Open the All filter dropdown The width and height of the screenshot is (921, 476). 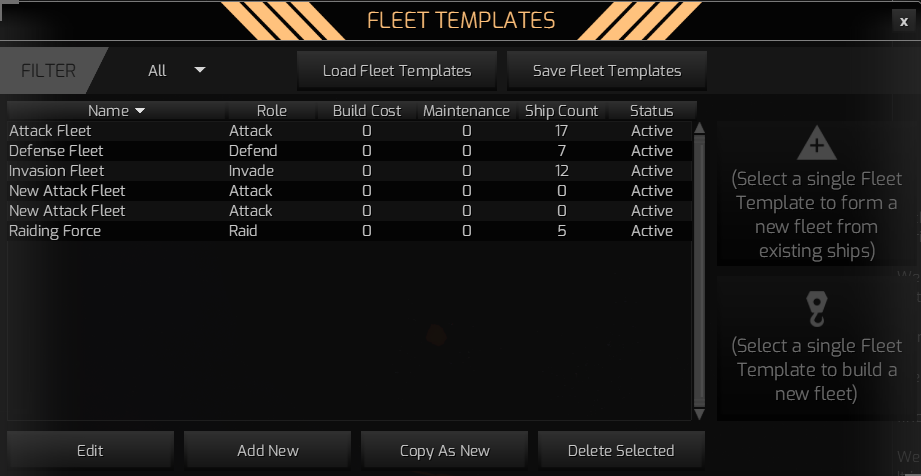coord(177,70)
